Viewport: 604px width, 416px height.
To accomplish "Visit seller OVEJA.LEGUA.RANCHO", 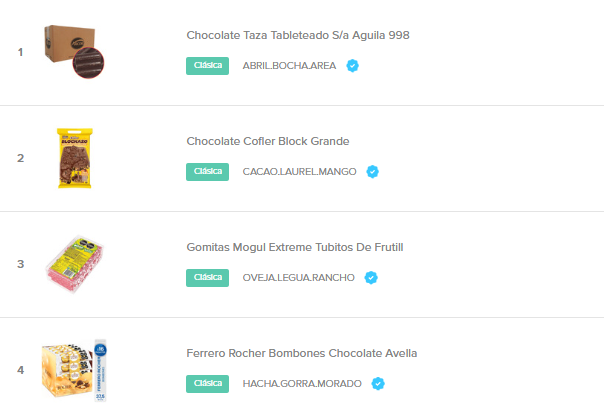I will pyautogui.click(x=299, y=277).
